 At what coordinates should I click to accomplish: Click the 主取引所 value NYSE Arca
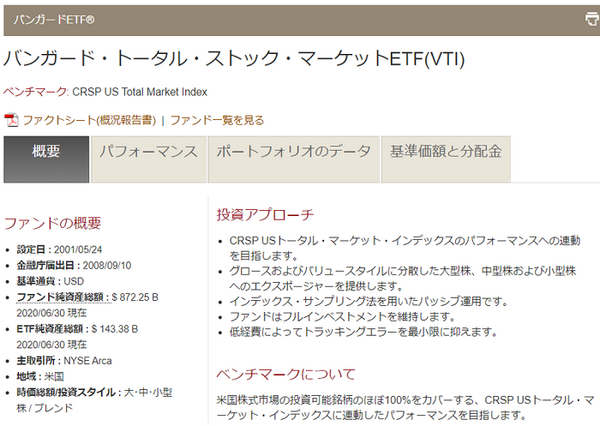(88, 361)
